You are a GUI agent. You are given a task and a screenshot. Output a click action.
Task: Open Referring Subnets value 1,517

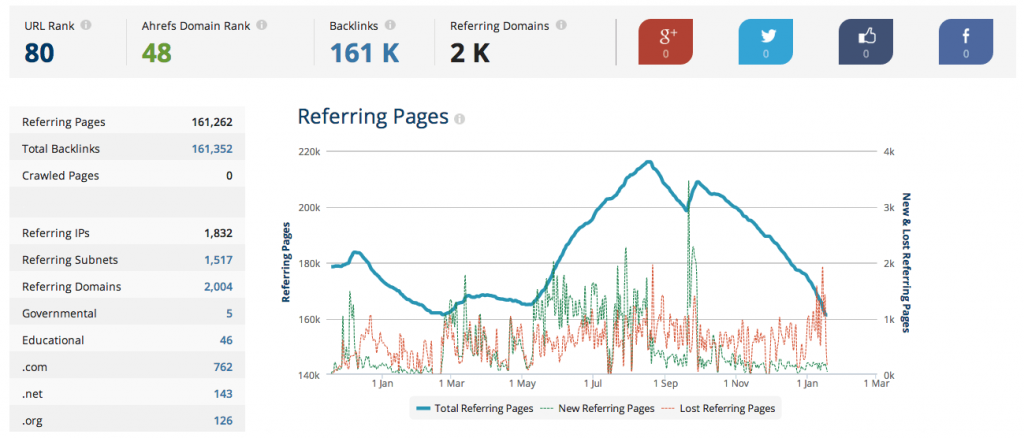pyautogui.click(x=219, y=260)
